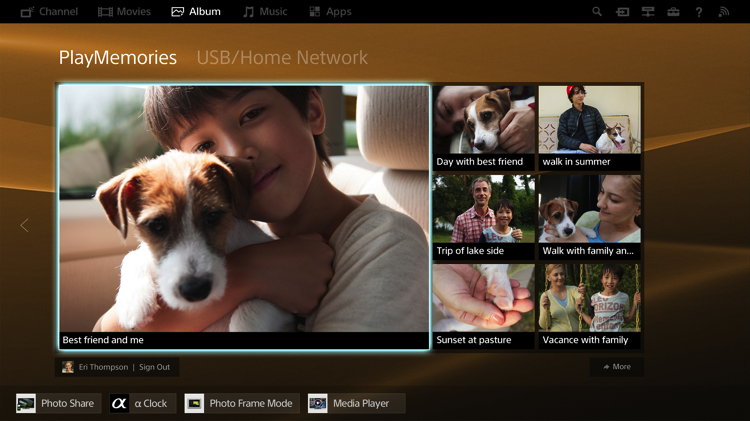
Task: Open the Sunset at pasture album
Action: (484, 306)
